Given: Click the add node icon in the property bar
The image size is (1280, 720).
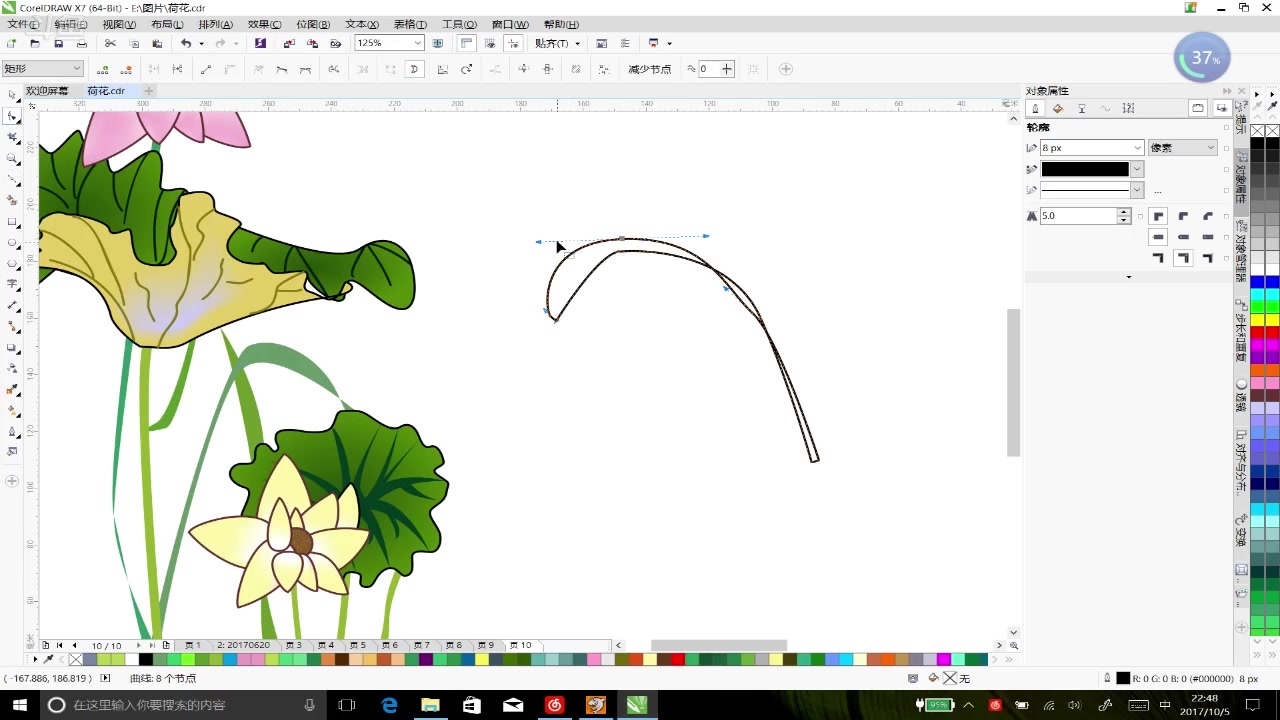Looking at the screenshot, I should pos(103,69).
